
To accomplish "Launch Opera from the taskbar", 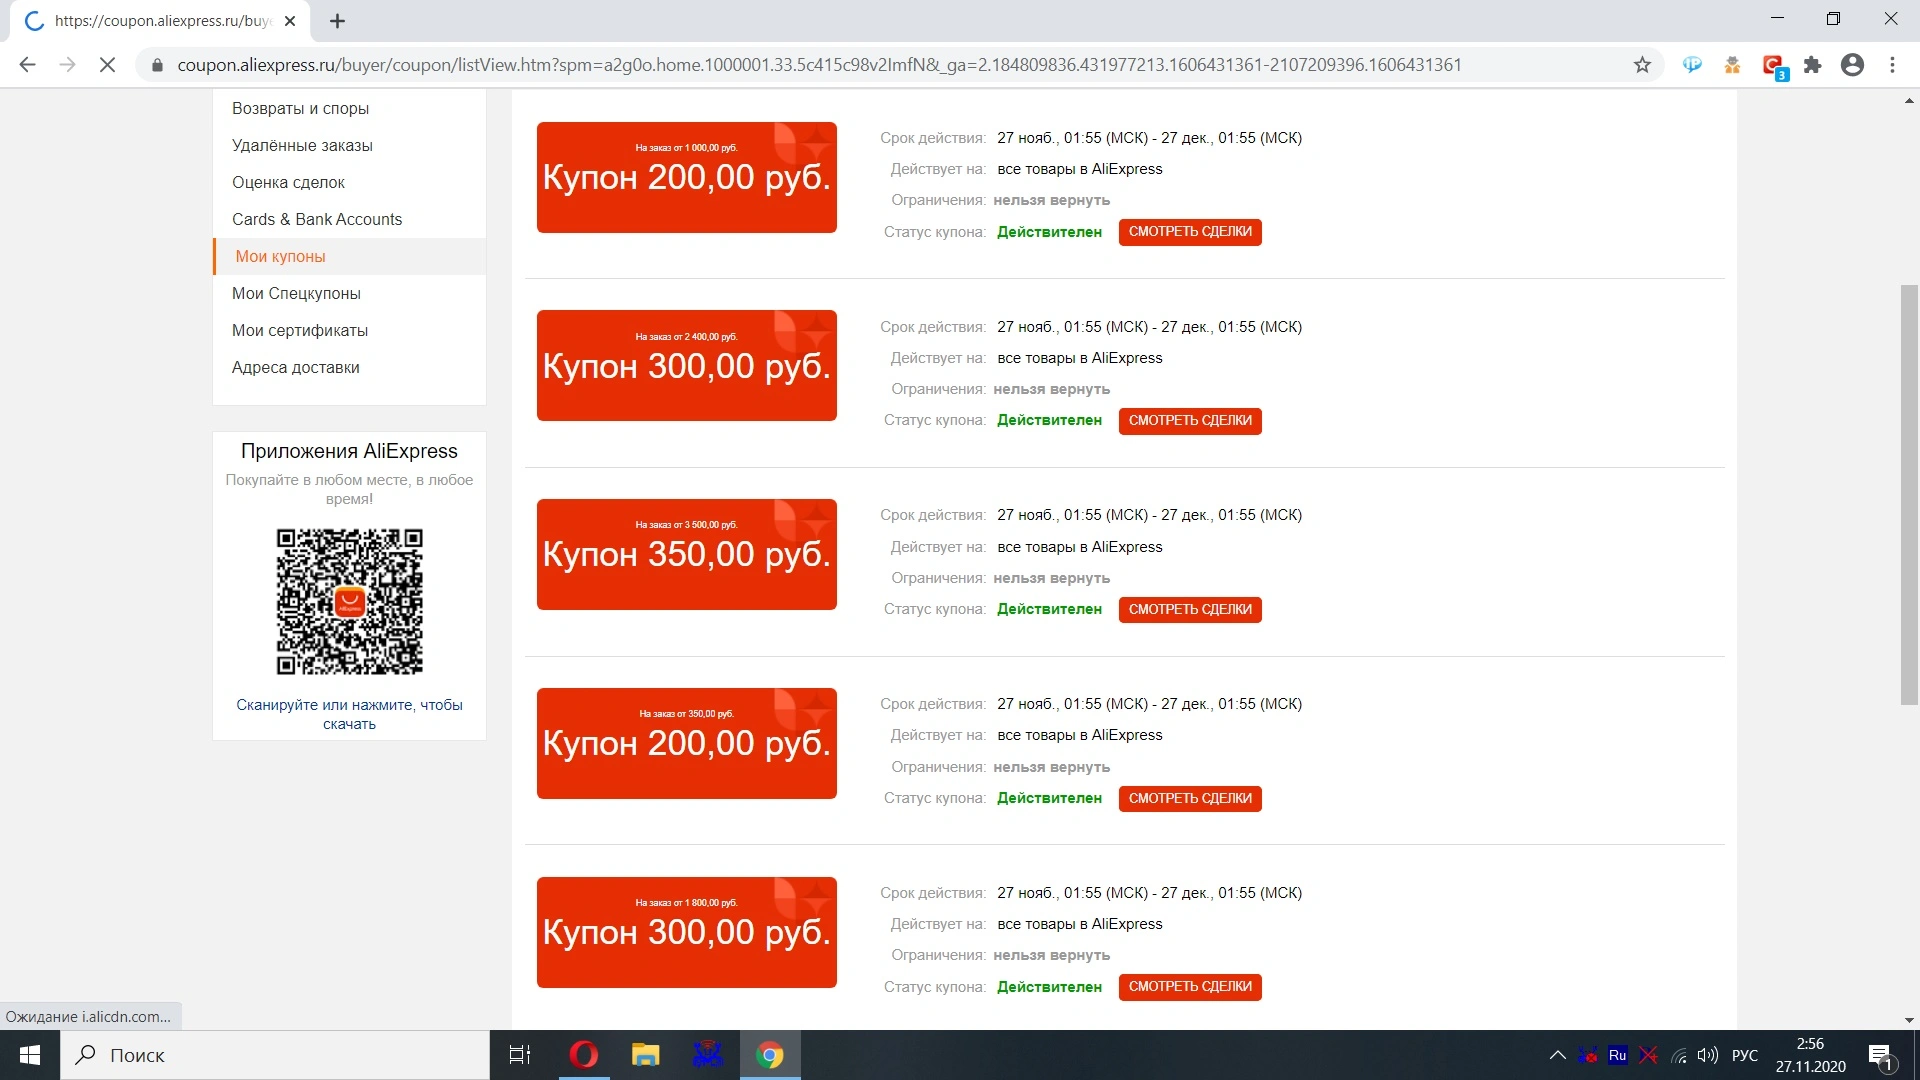I will (x=583, y=1055).
